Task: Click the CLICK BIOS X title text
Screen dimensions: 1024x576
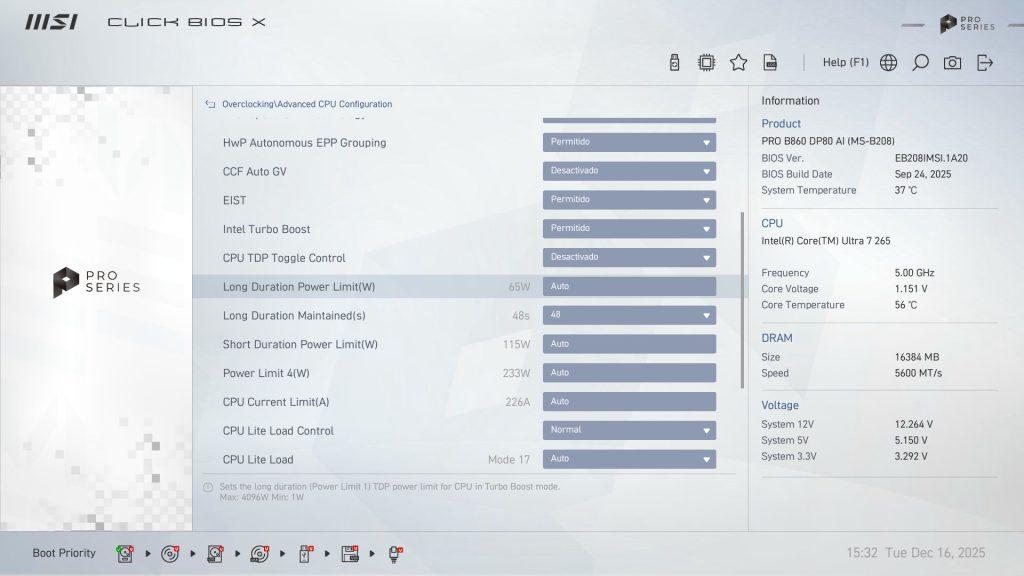Action: pyautogui.click(x=186, y=22)
